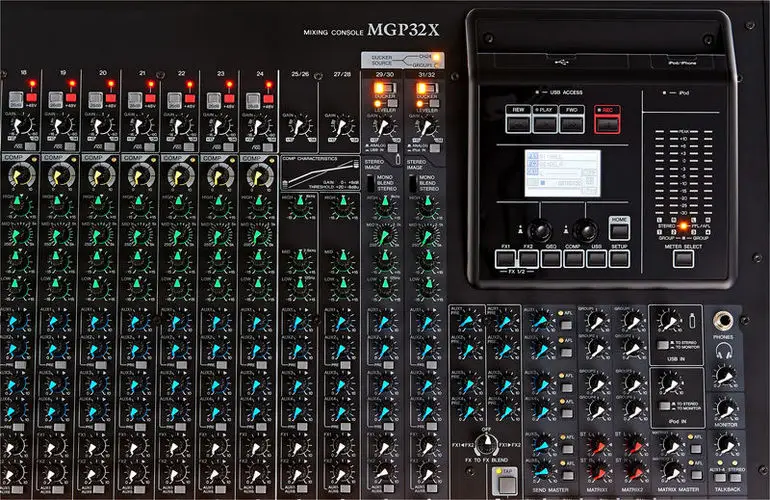
Task: Select the FX1 display button
Action: [505, 258]
